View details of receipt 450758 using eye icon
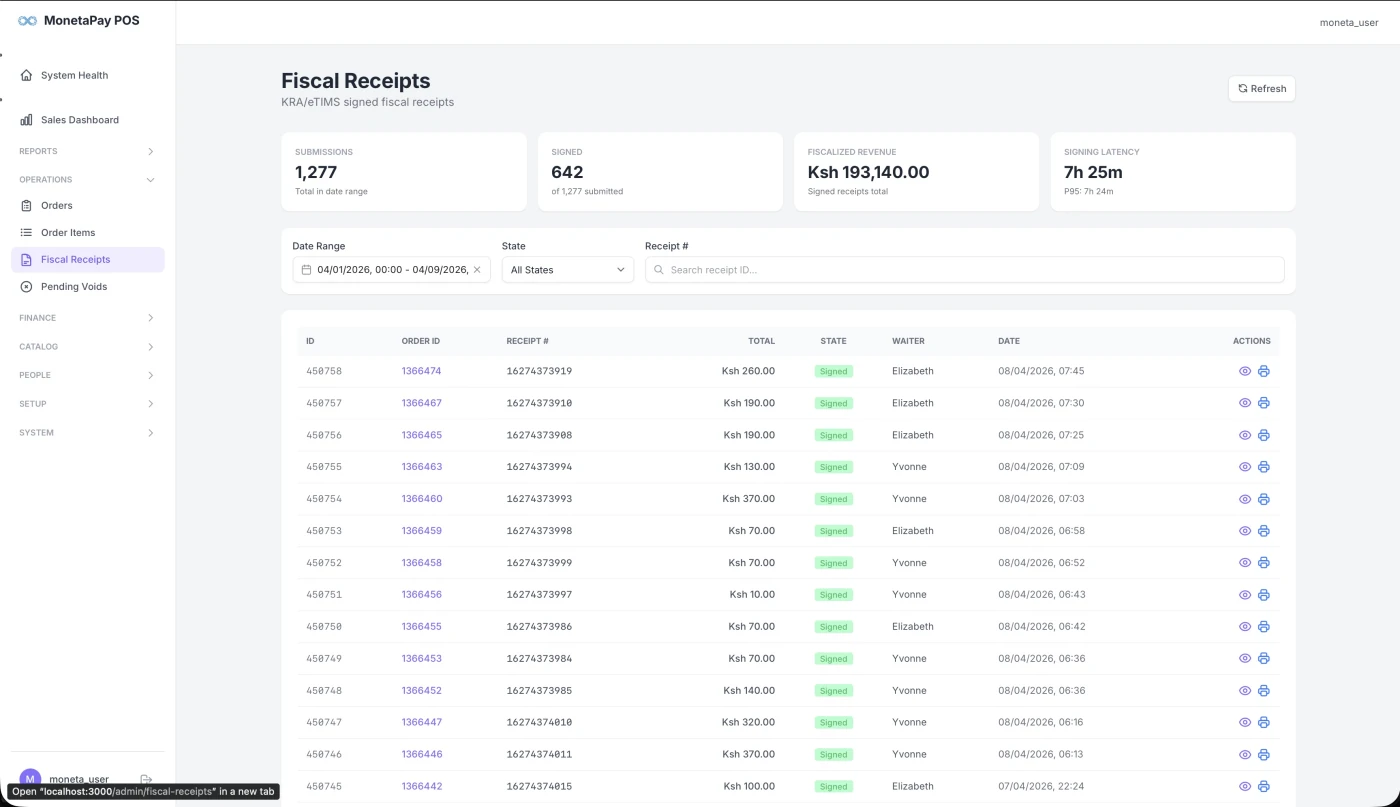The image size is (1400, 807). (x=1245, y=371)
